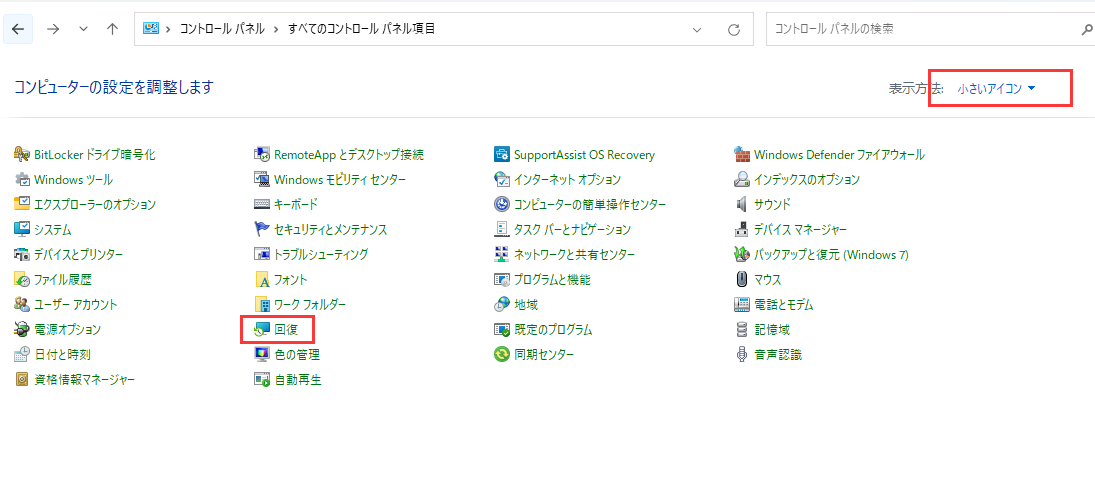Image resolution: width=1095 pixels, height=483 pixels.
Task: Open the SupportAssist OS Recovery icon
Action: tap(502, 155)
